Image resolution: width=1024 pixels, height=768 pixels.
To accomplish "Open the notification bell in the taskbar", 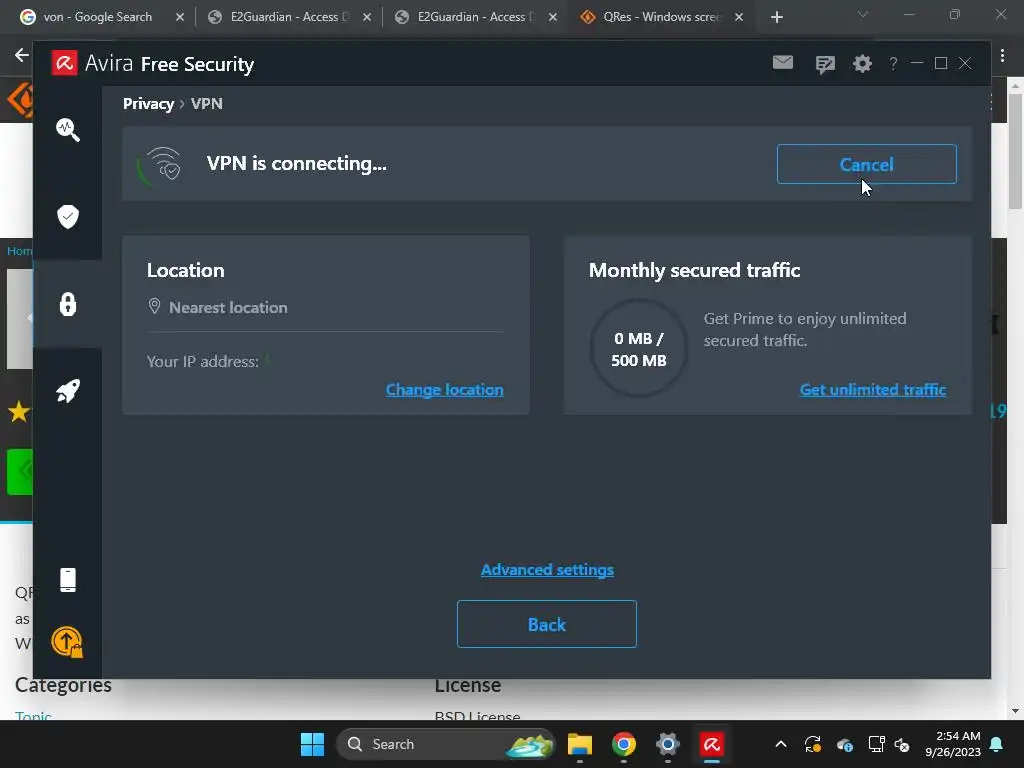I will click(x=997, y=744).
